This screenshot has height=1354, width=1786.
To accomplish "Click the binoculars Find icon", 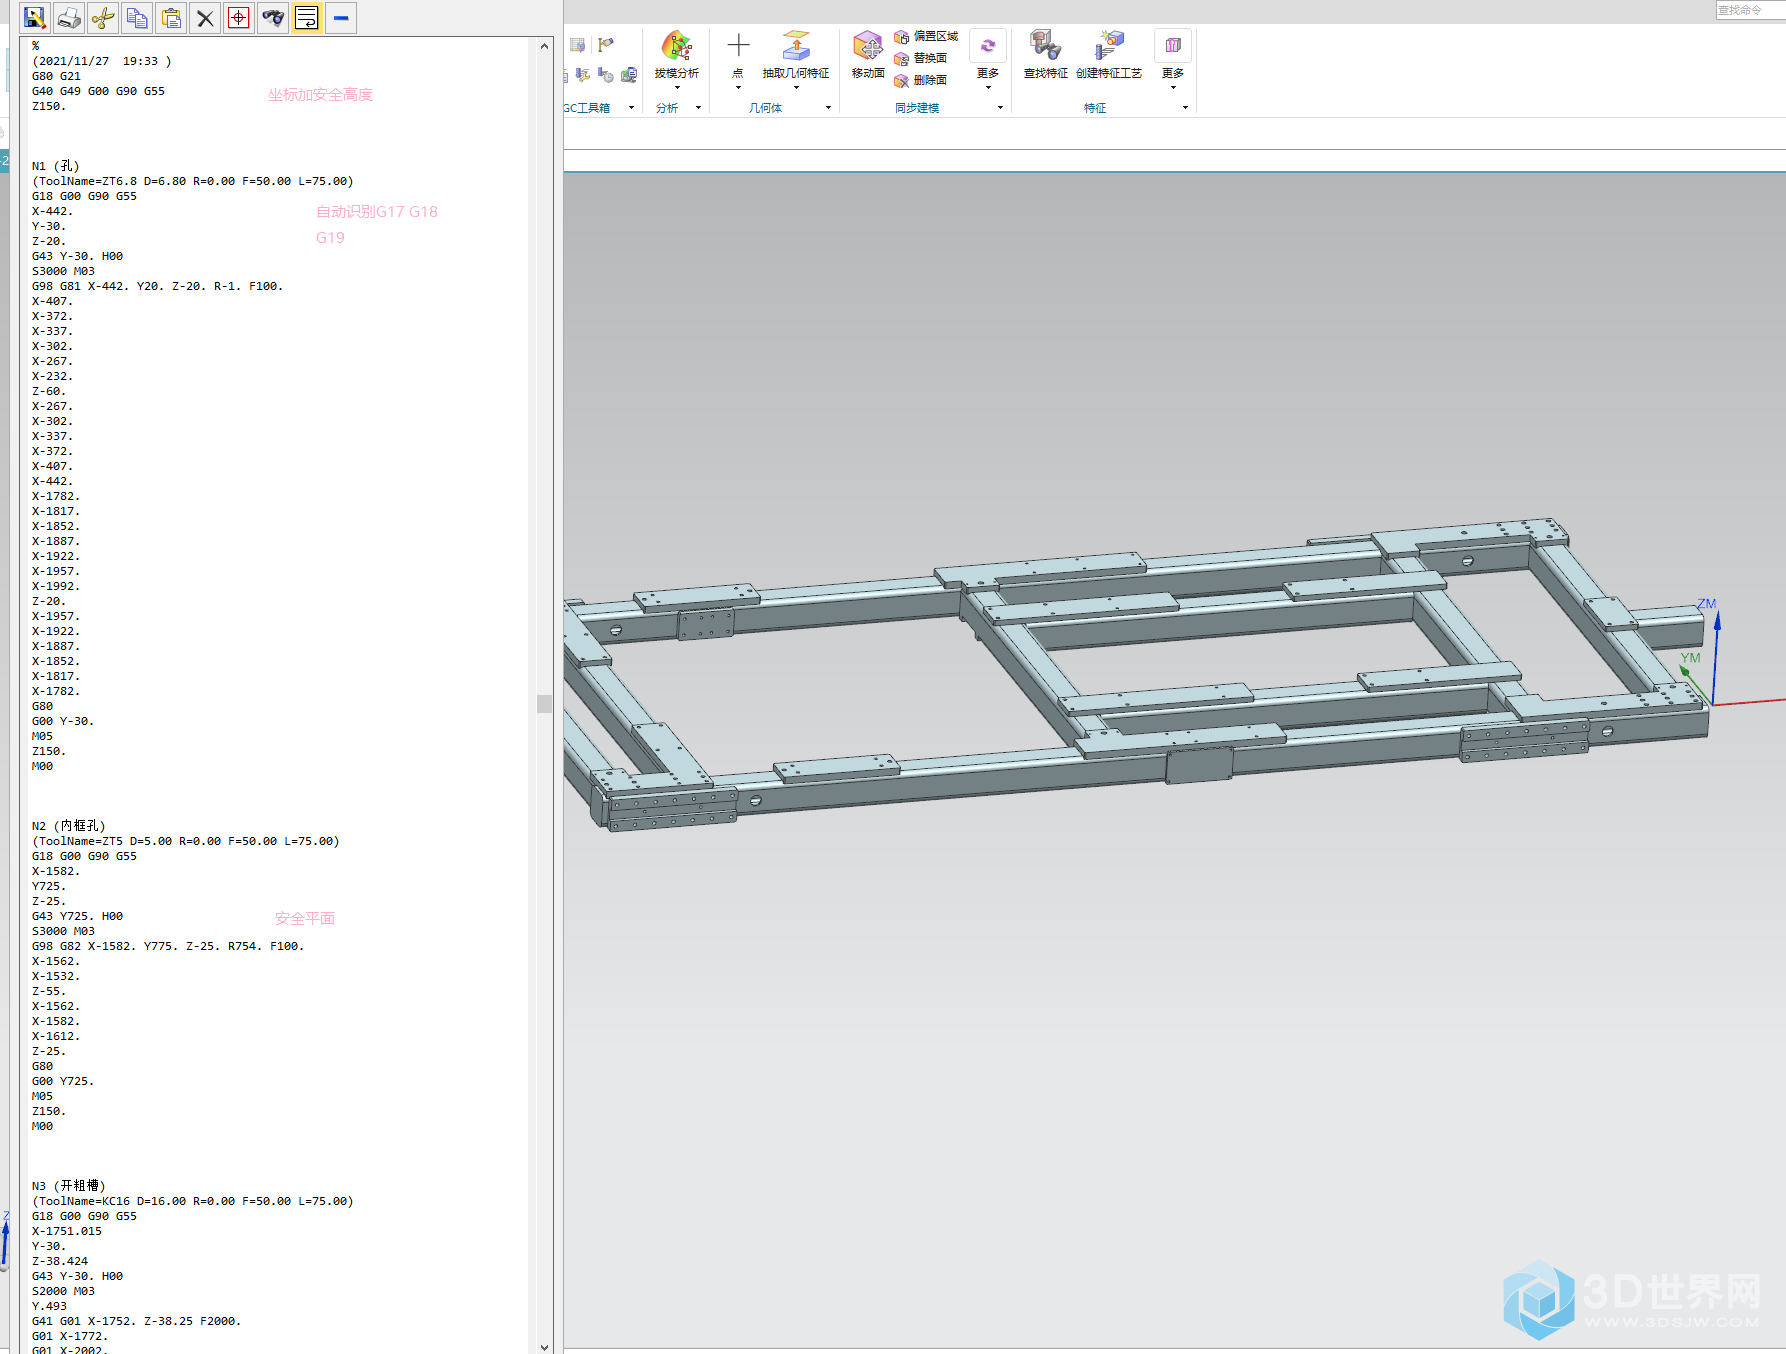I will point(273,18).
